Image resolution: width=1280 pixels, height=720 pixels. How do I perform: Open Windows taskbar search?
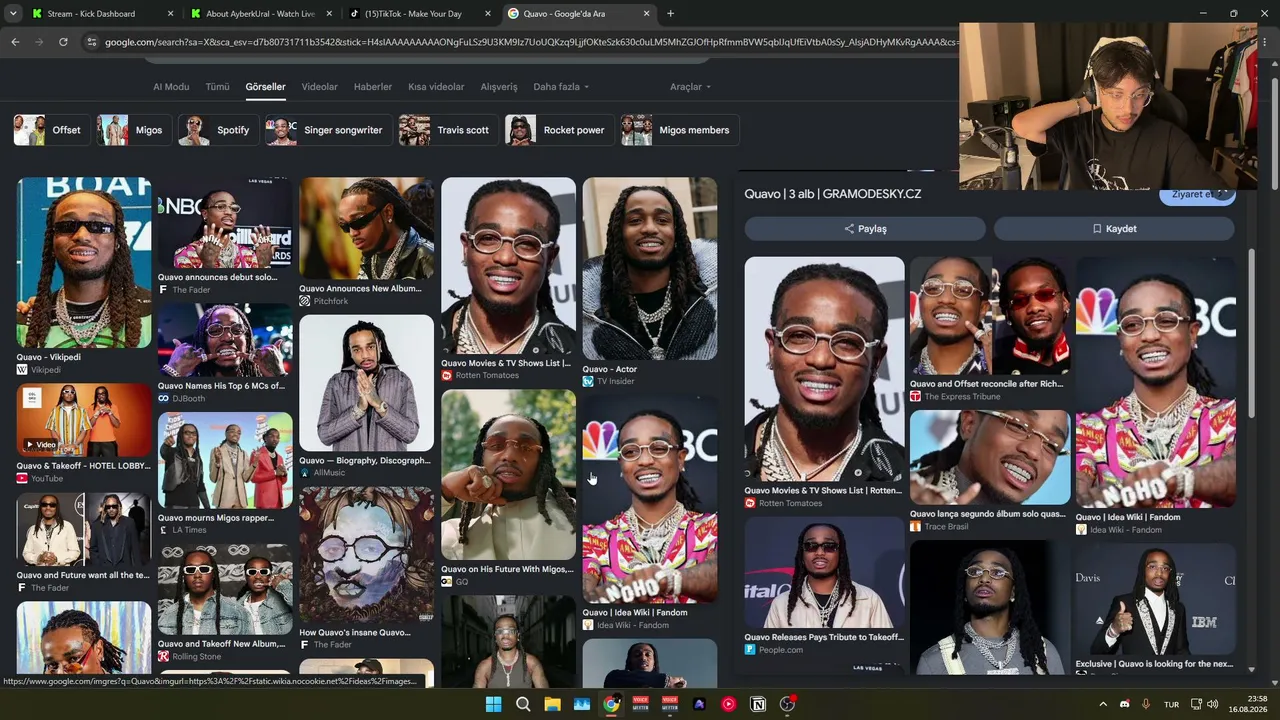[523, 704]
